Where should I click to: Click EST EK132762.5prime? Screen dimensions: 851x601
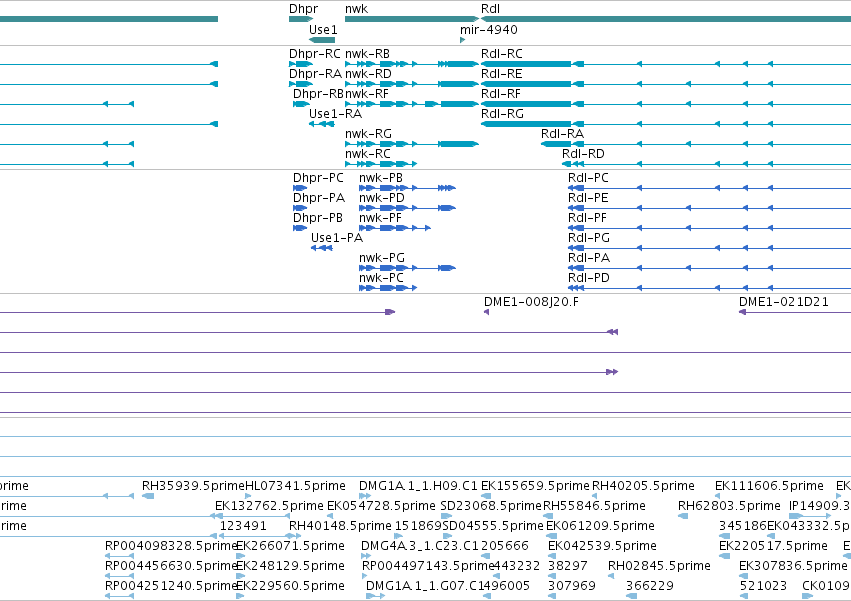(269, 506)
